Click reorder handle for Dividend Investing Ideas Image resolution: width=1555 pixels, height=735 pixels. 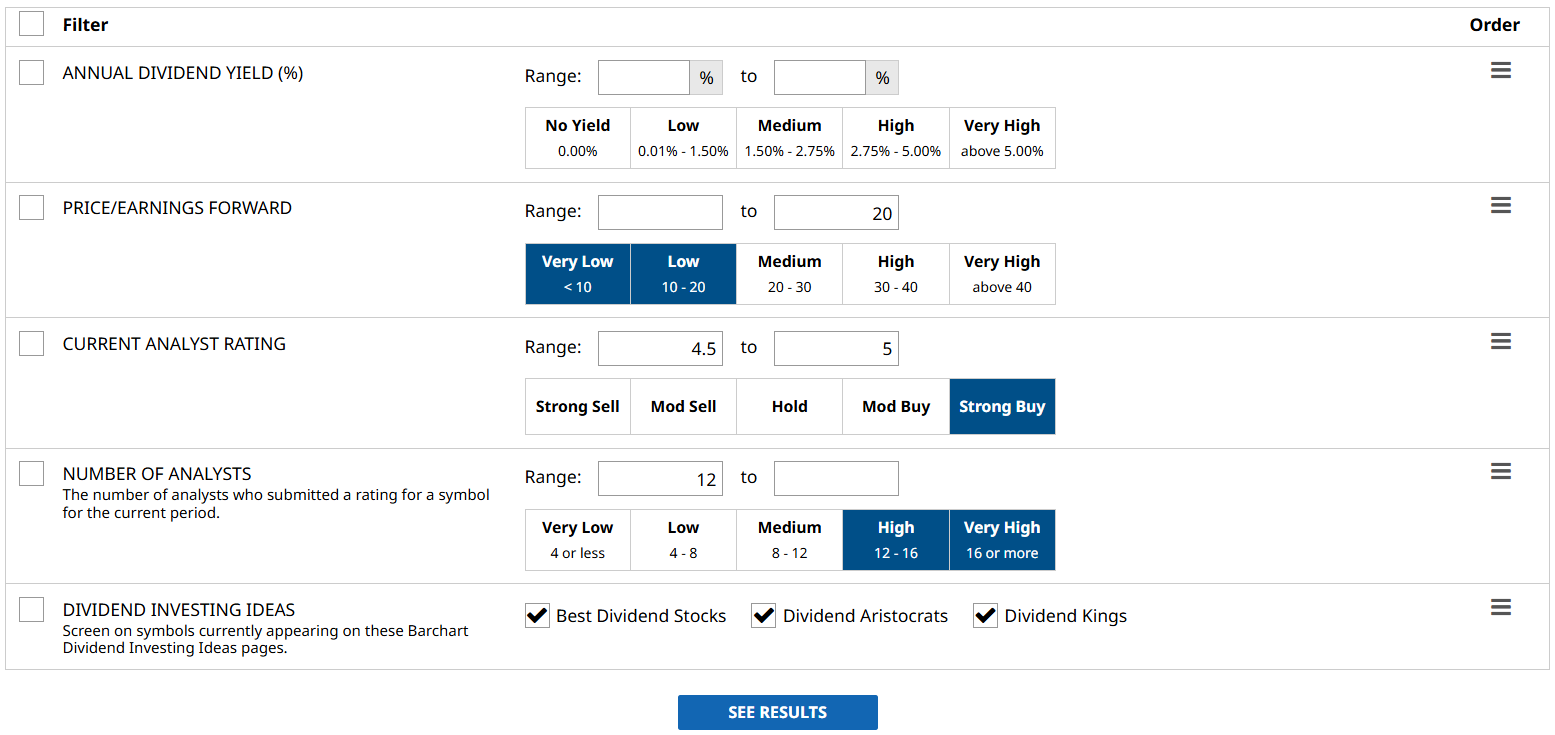[1500, 608]
